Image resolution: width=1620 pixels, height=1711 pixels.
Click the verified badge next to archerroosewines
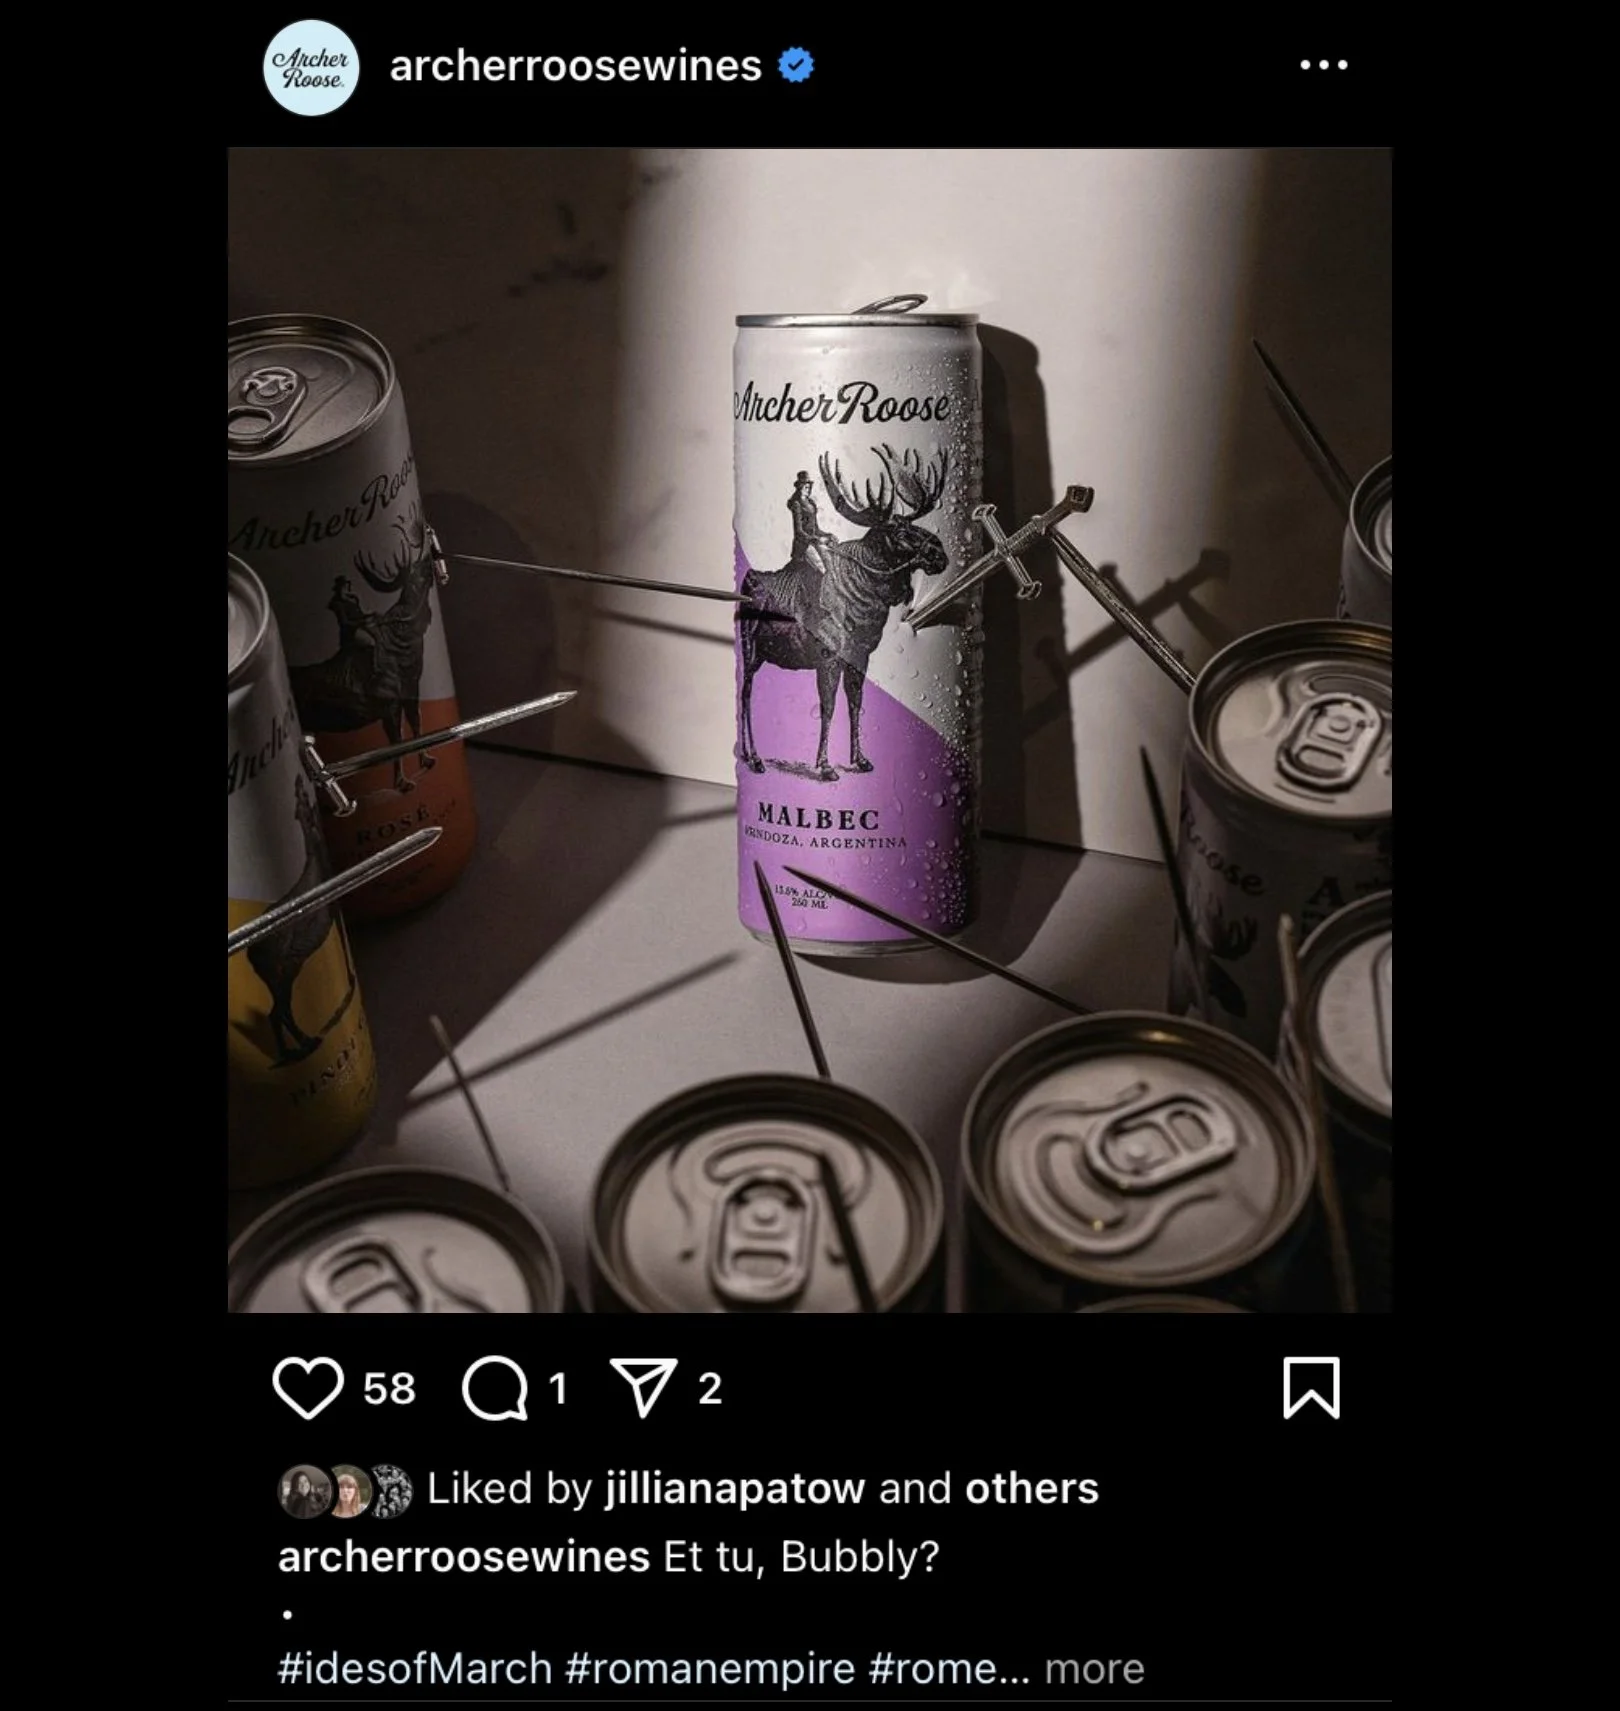tap(796, 65)
